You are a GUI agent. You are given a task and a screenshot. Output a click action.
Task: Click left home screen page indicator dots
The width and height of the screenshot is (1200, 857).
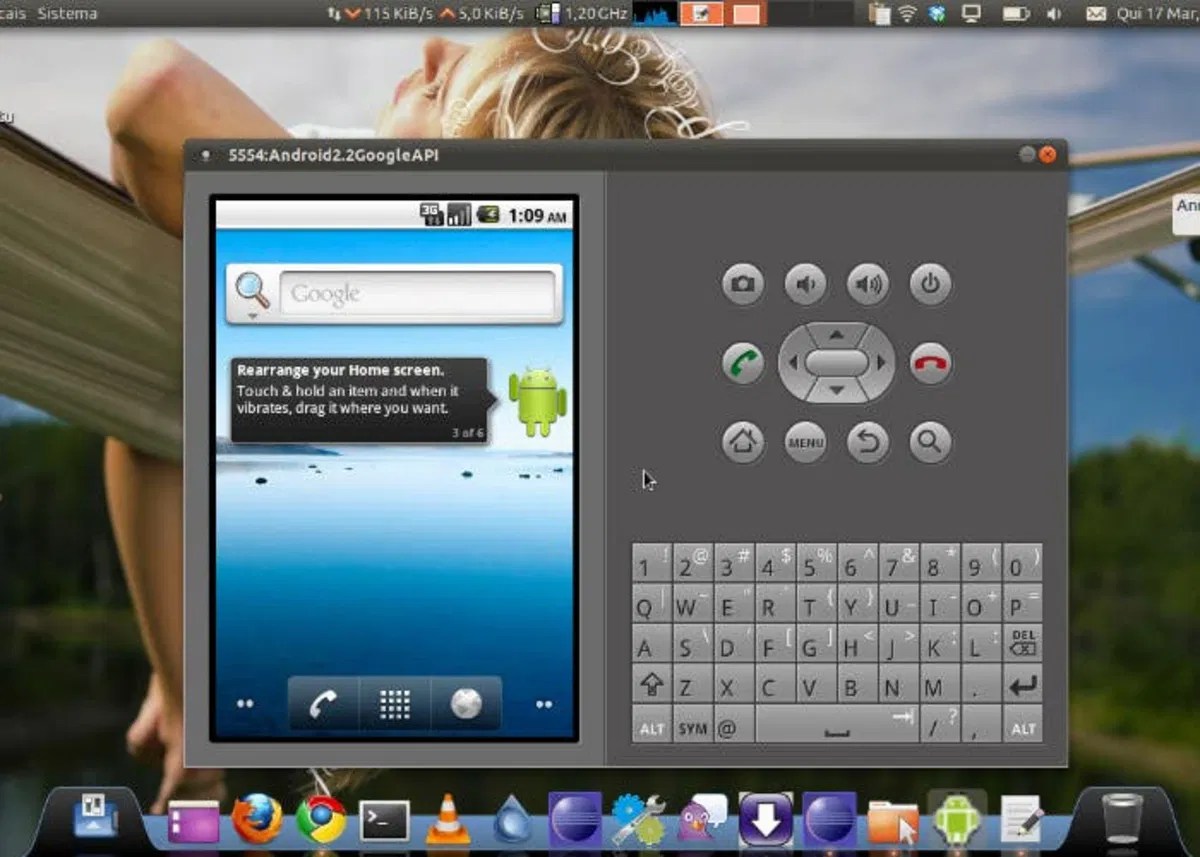[245, 704]
